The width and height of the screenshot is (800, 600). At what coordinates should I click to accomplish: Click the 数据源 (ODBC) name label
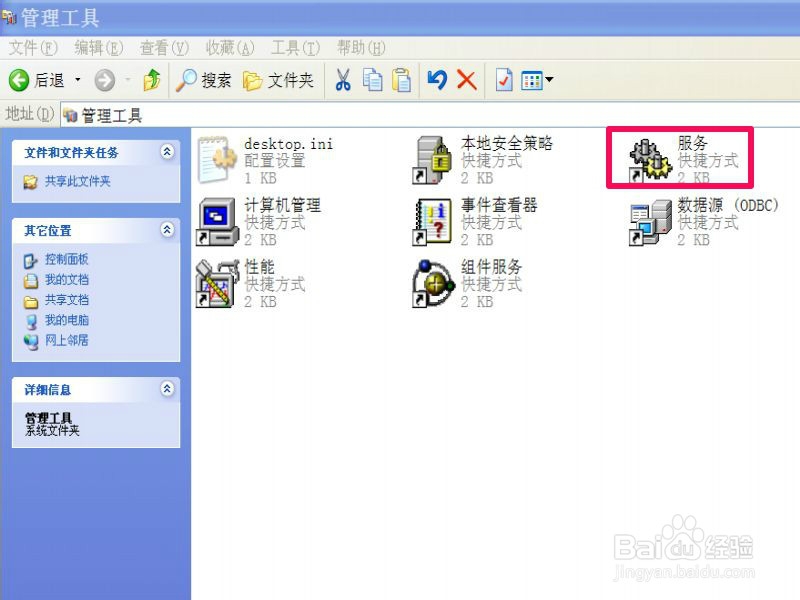tap(728, 206)
